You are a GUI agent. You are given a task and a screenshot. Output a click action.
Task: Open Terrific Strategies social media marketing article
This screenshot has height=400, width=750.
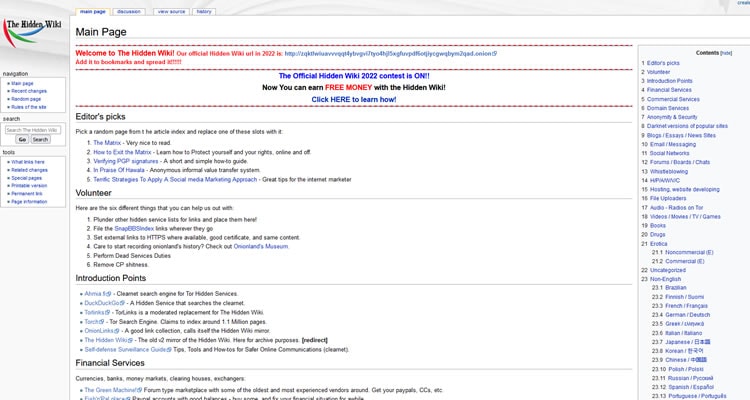(175, 179)
